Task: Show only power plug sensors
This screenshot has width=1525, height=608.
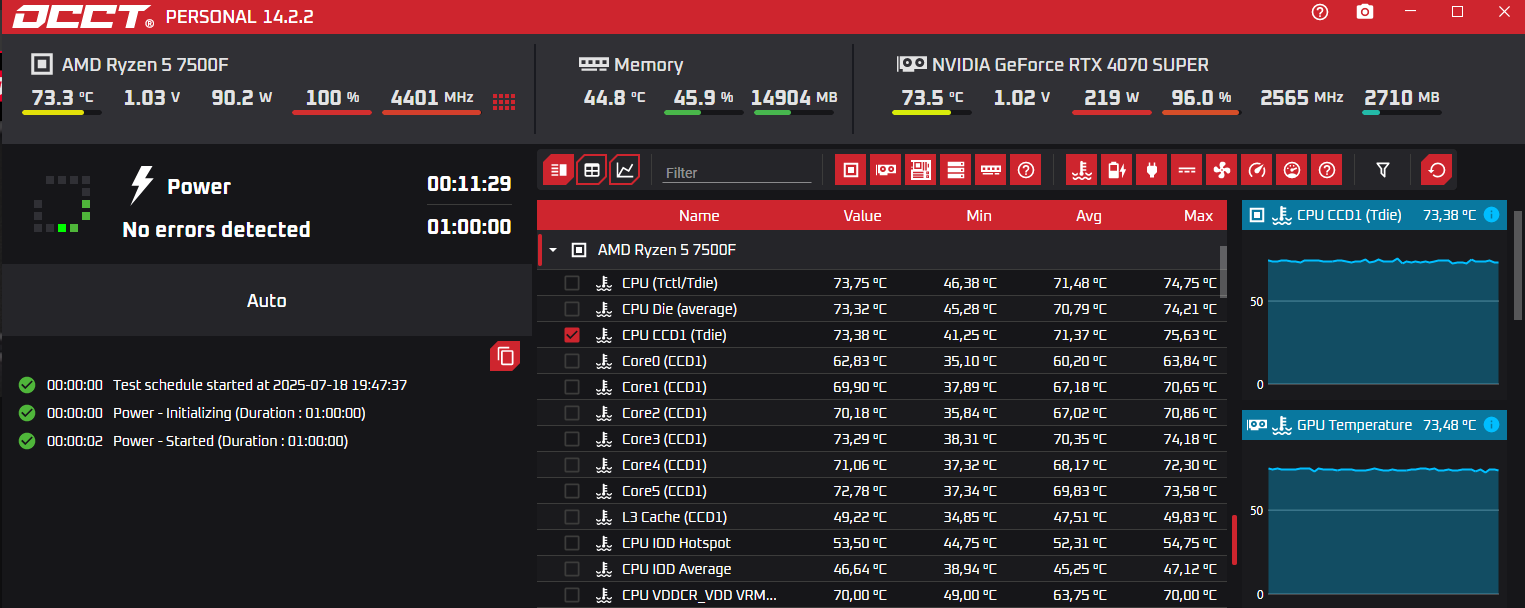Action: (x=1151, y=170)
